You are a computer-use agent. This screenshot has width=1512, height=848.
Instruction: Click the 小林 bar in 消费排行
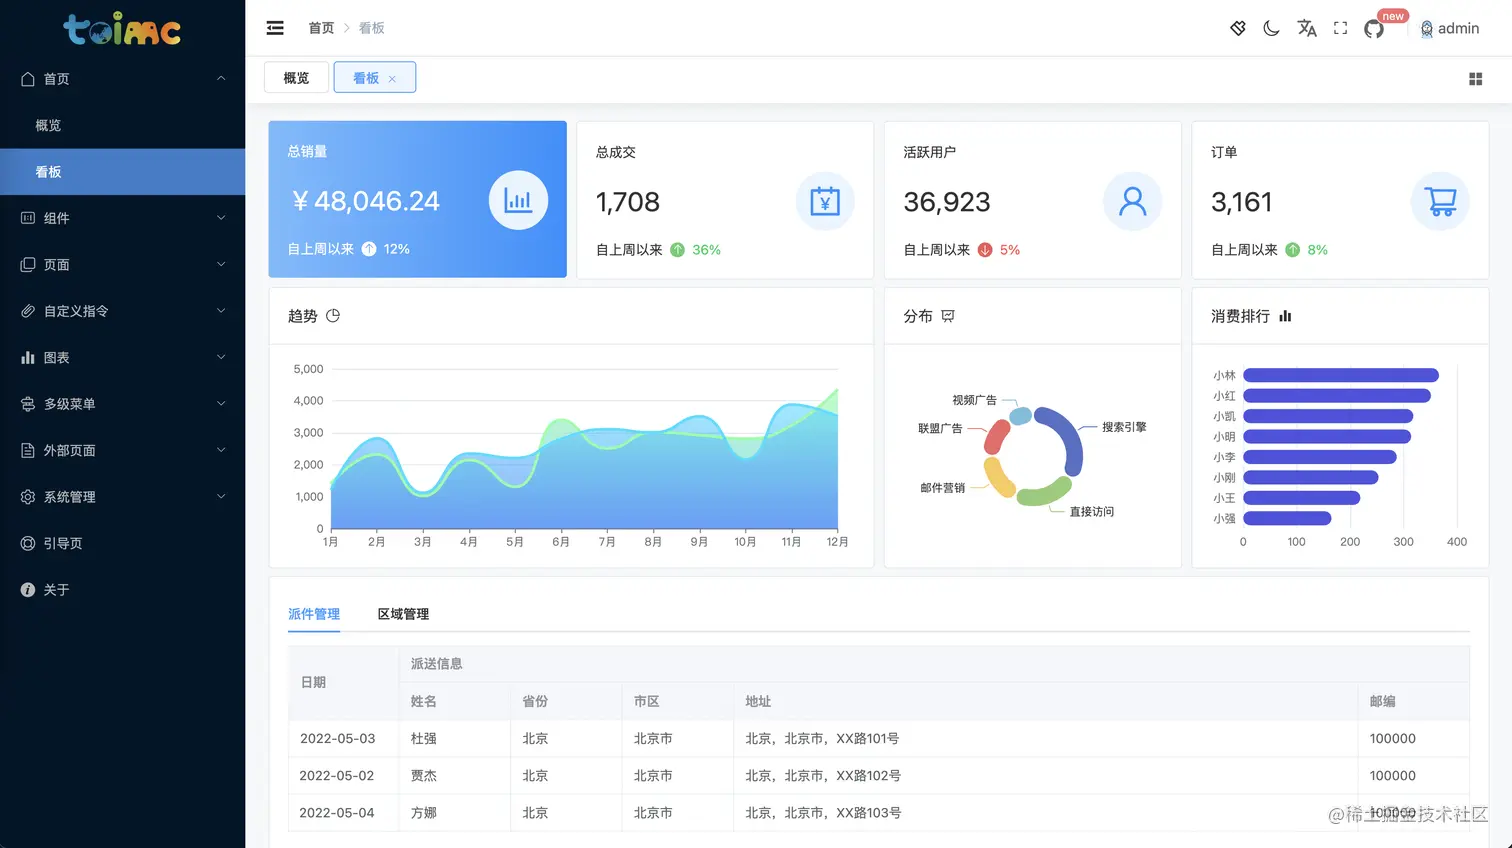pos(1341,375)
